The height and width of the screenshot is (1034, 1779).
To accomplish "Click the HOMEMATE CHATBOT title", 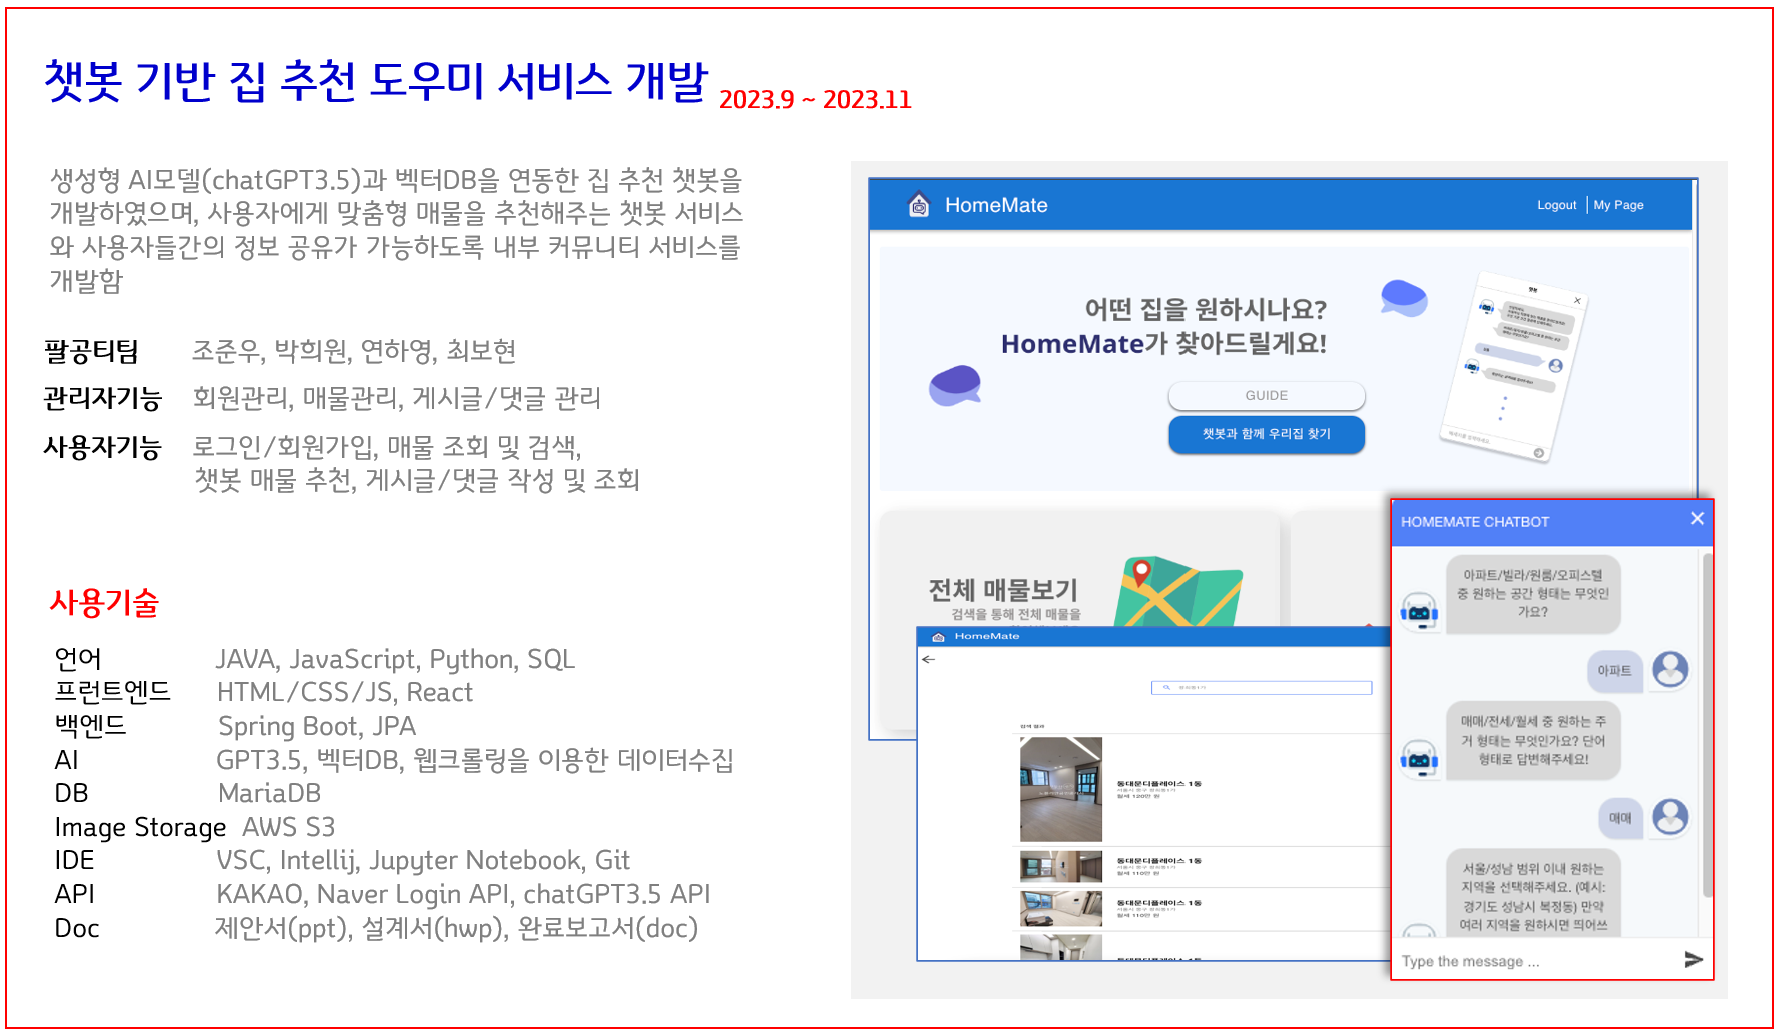I will [x=1474, y=522].
